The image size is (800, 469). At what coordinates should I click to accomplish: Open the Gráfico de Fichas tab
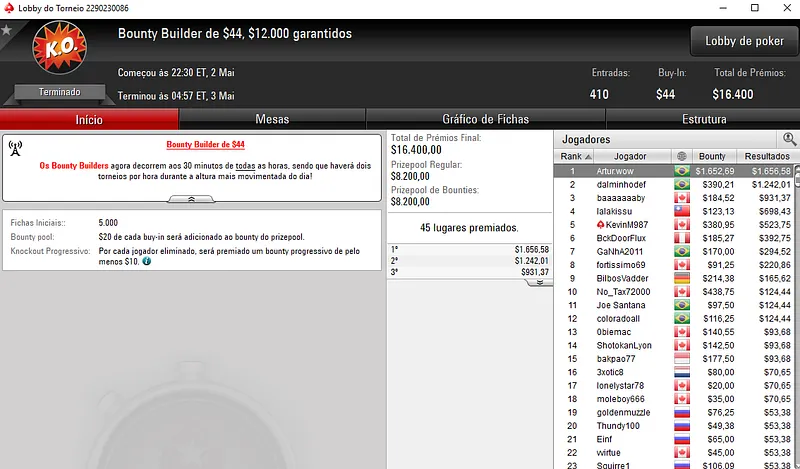coord(485,119)
